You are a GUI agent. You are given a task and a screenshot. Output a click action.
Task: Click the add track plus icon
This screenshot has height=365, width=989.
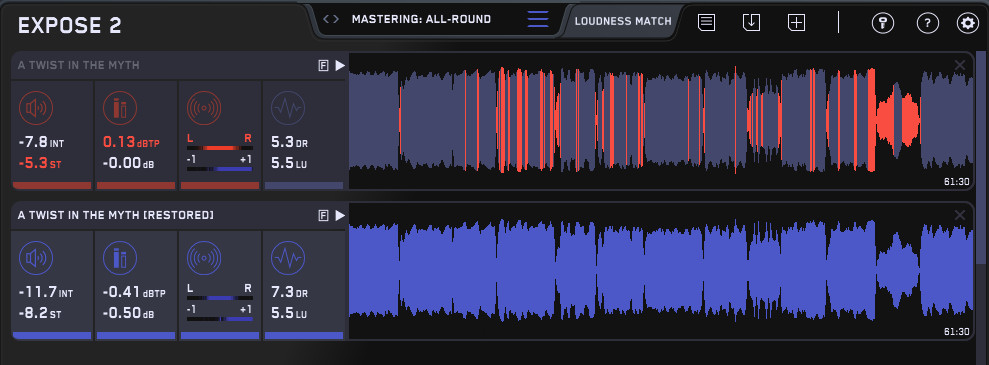point(797,22)
